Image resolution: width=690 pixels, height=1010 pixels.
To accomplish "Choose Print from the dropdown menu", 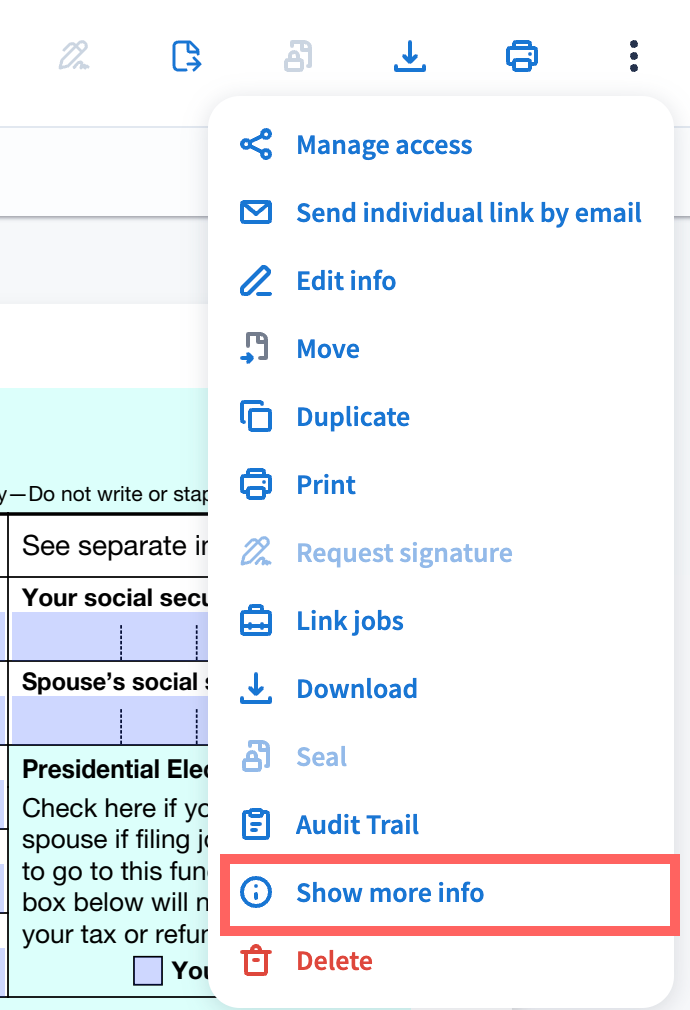I will [326, 485].
